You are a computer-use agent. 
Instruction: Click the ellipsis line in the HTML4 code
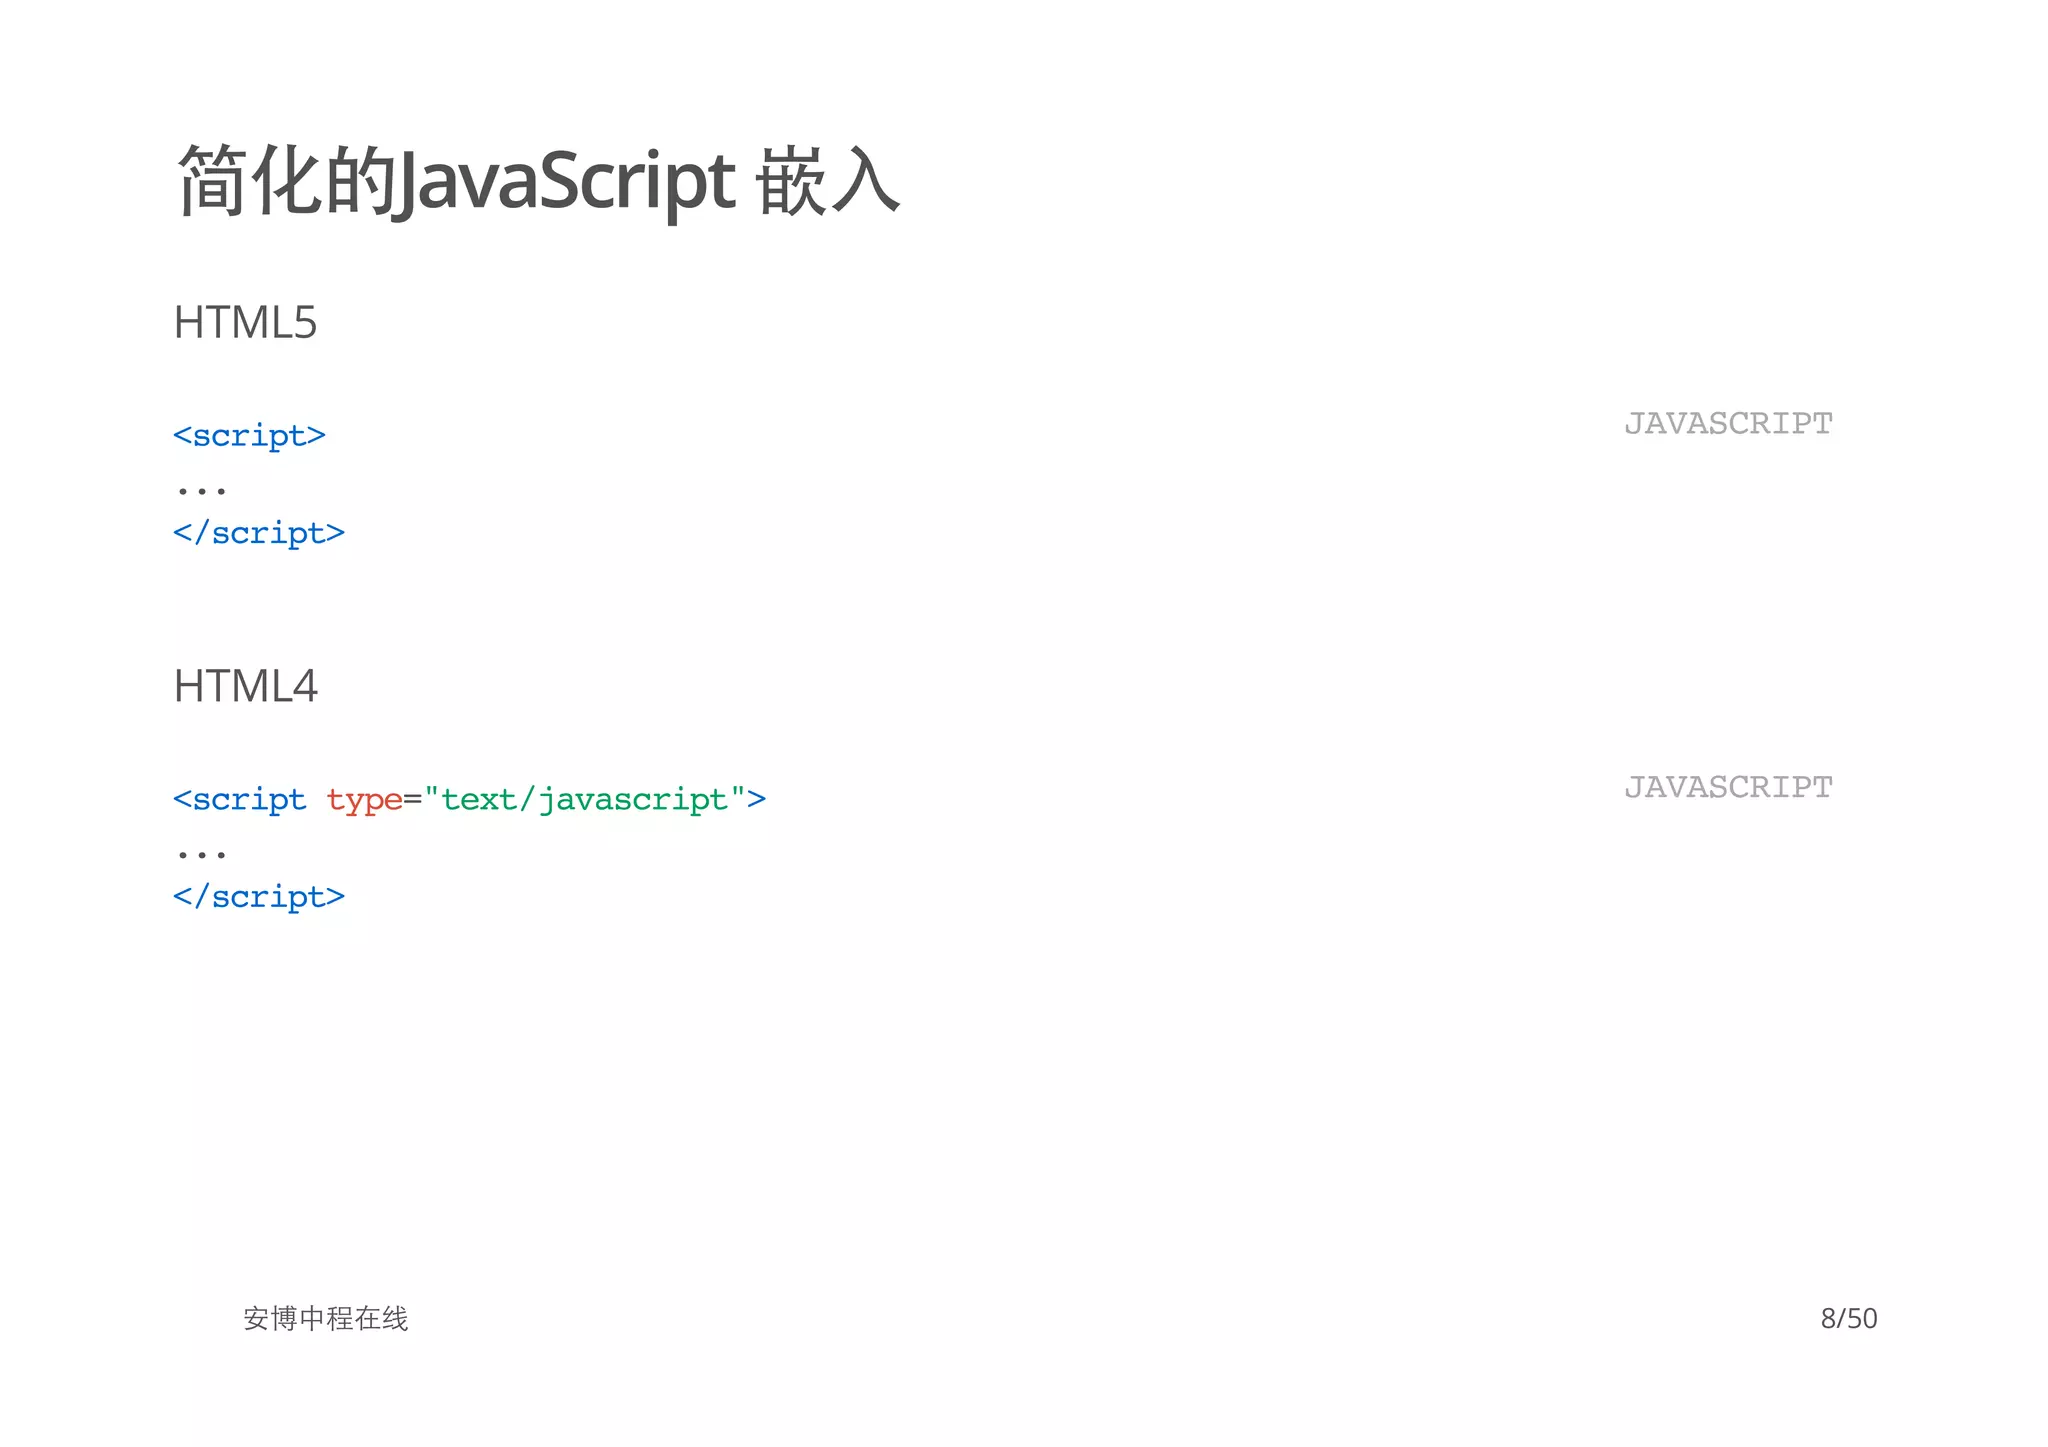(201, 854)
